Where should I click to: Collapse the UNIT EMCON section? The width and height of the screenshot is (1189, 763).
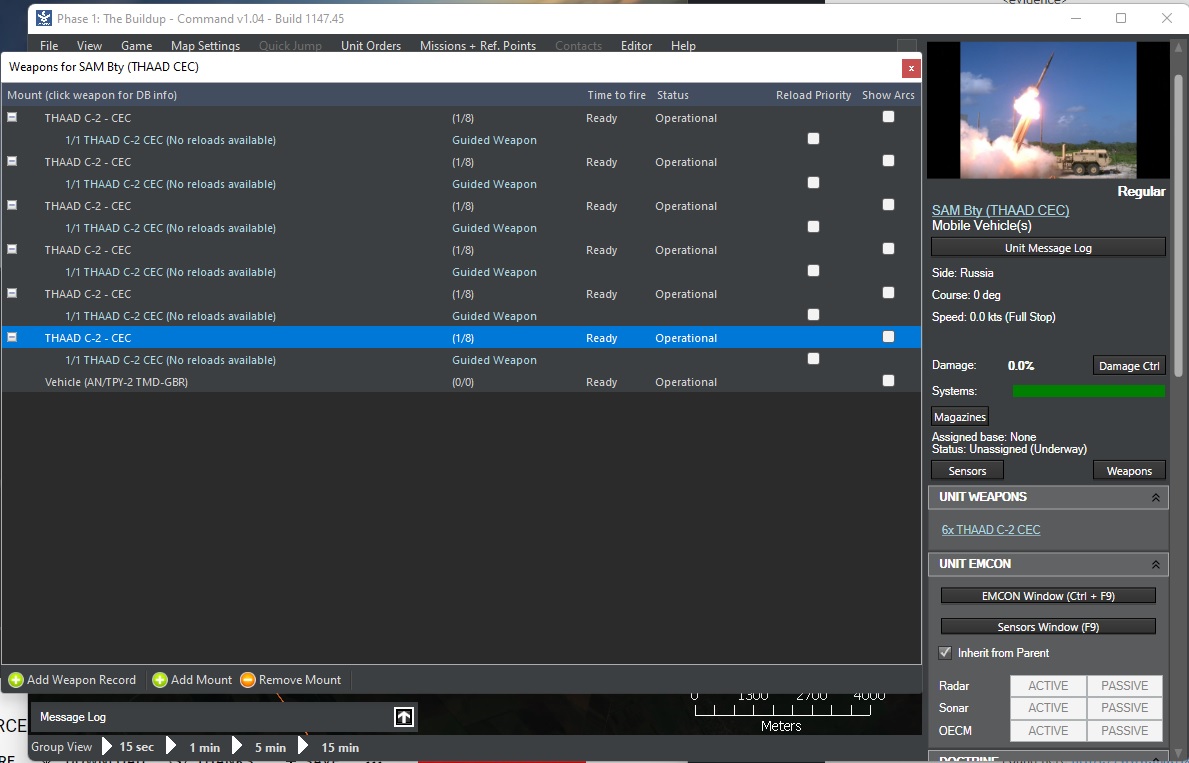point(1156,564)
